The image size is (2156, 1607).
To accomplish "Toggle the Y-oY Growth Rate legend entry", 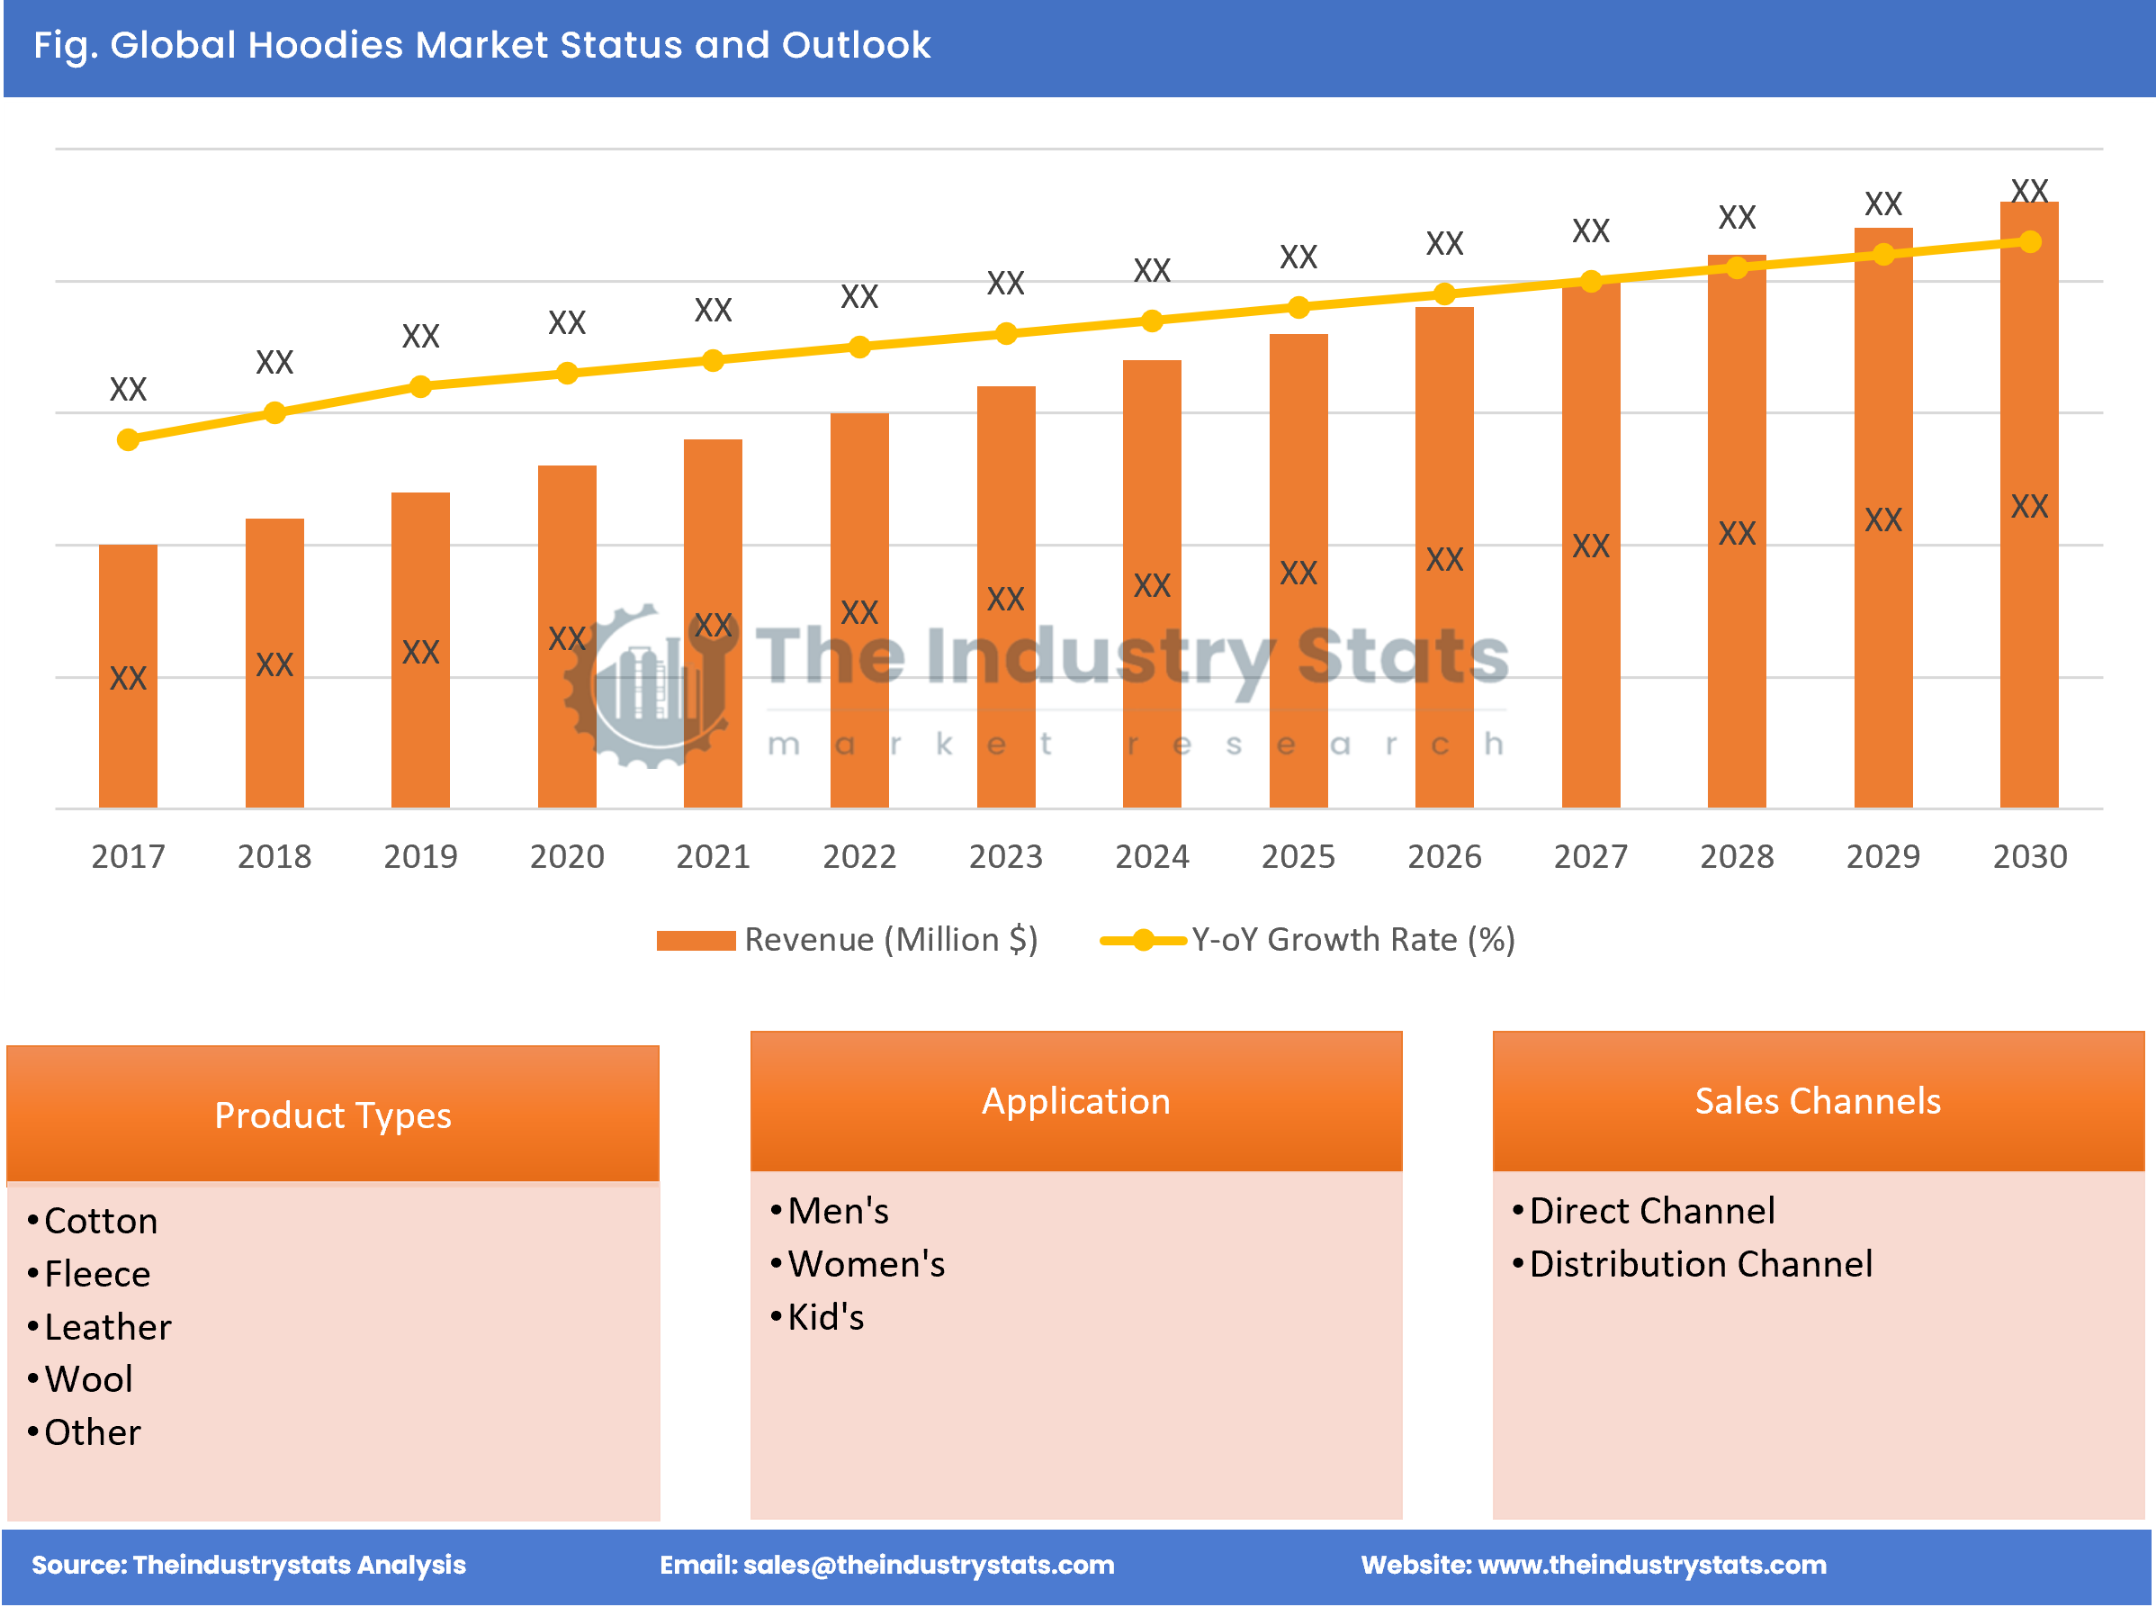I will point(1353,939).
